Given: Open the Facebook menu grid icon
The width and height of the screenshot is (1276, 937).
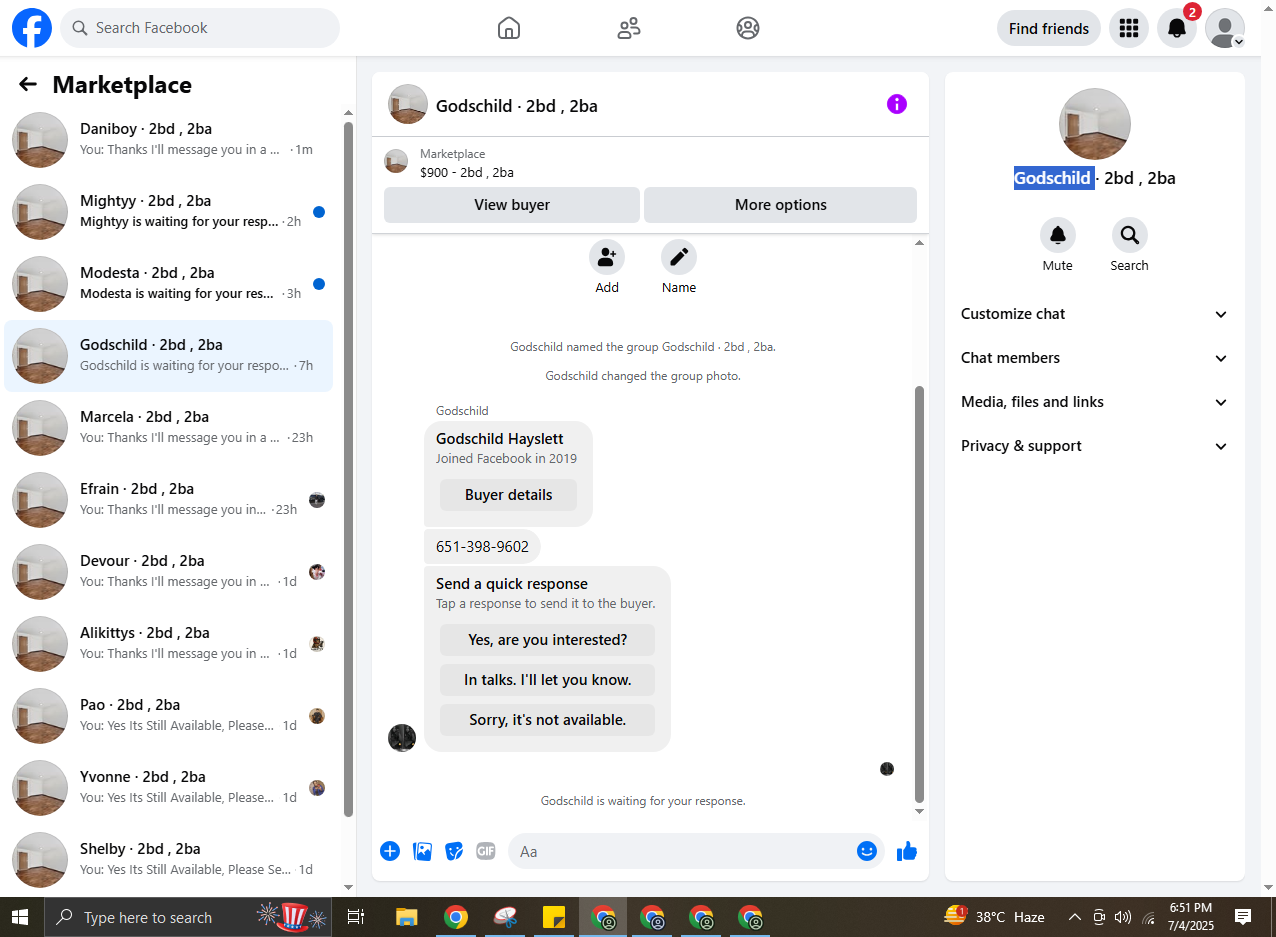Looking at the screenshot, I should coord(1129,28).
